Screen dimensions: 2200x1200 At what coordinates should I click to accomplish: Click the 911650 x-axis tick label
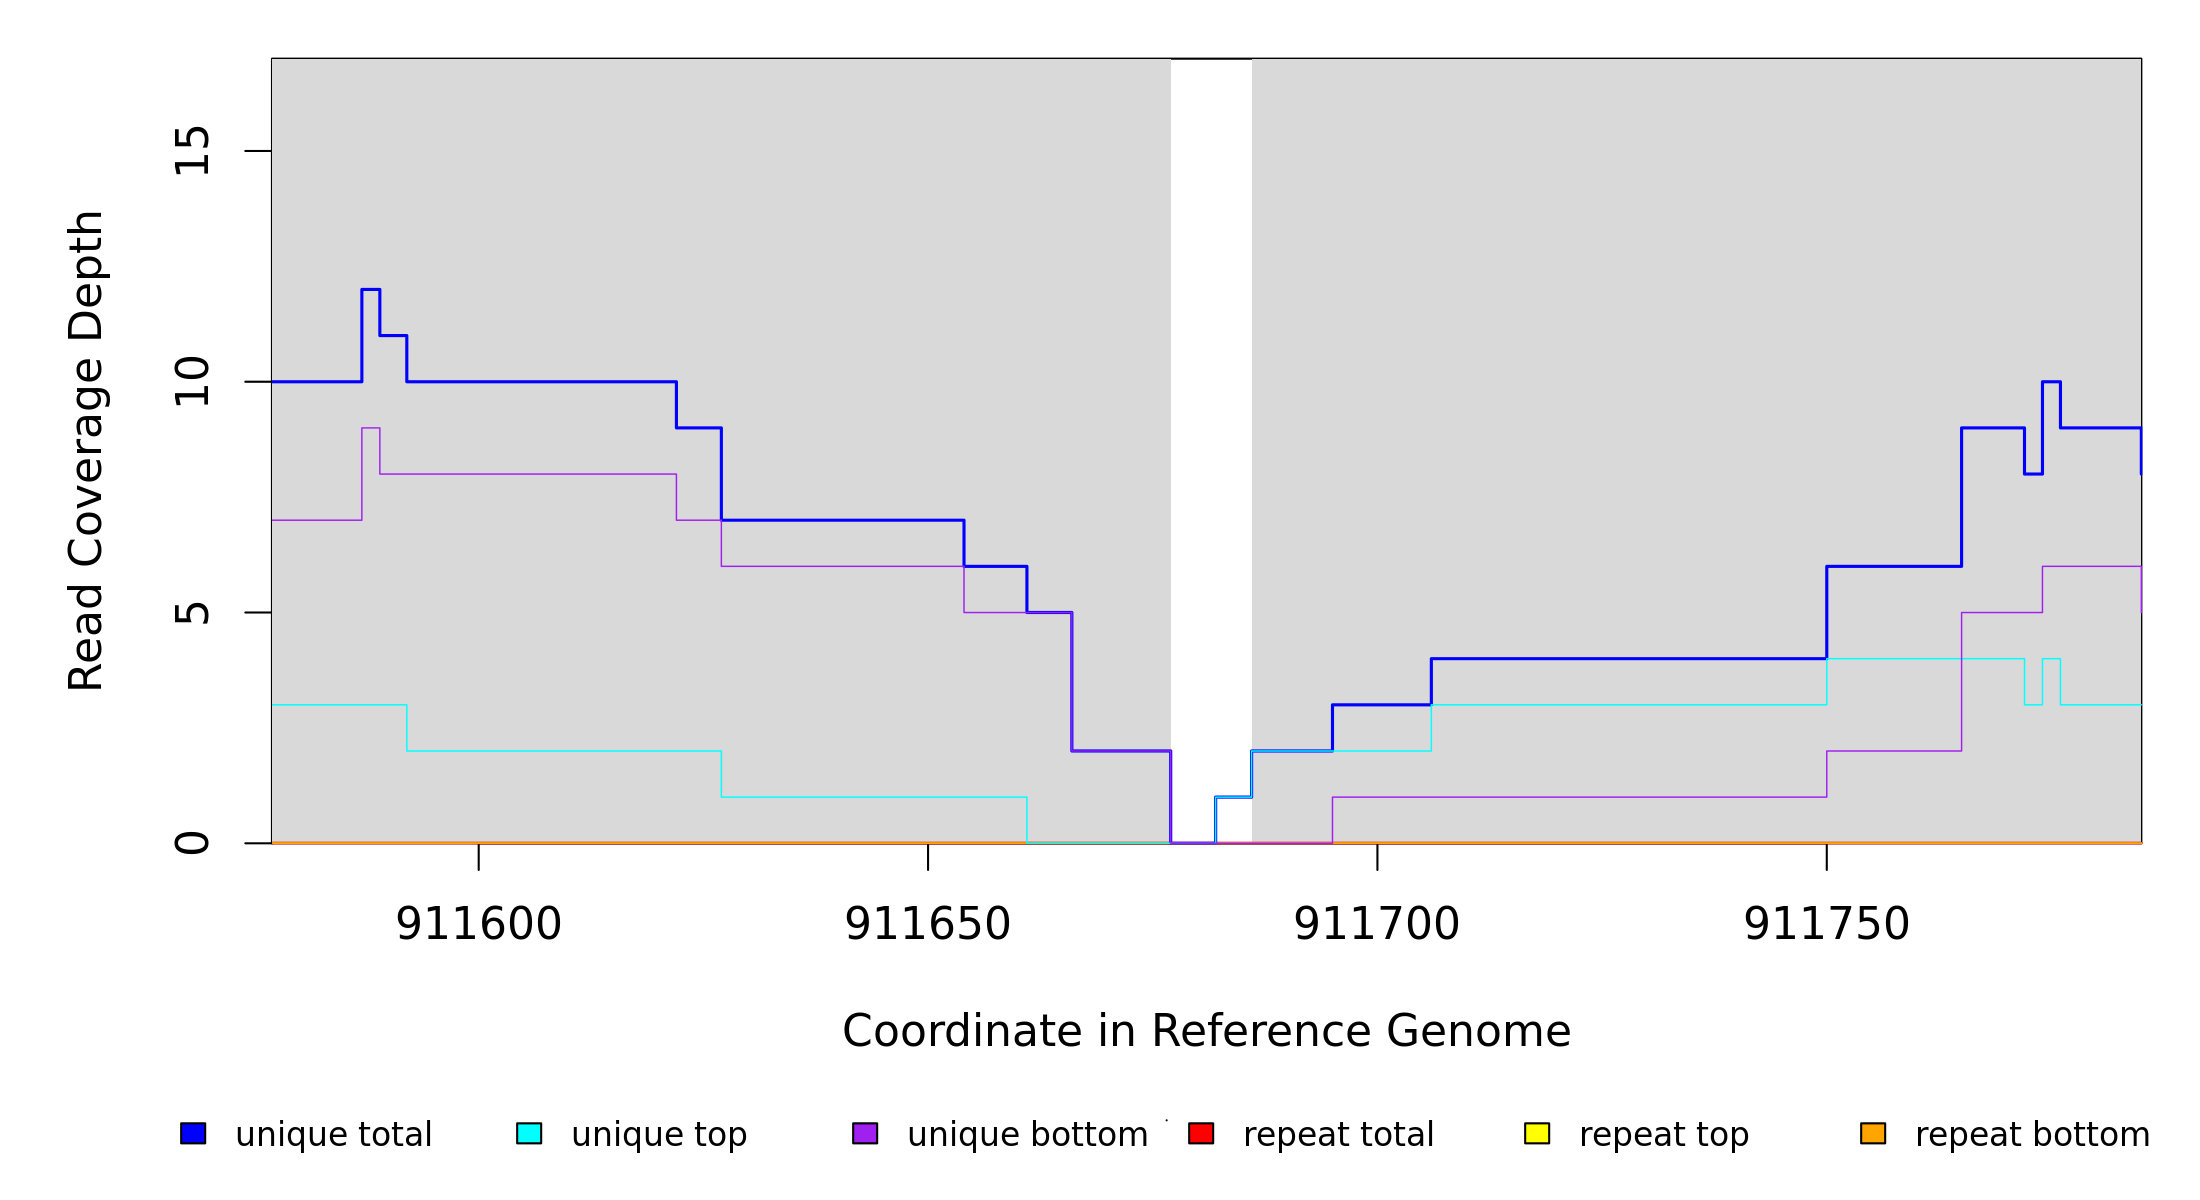[928, 924]
